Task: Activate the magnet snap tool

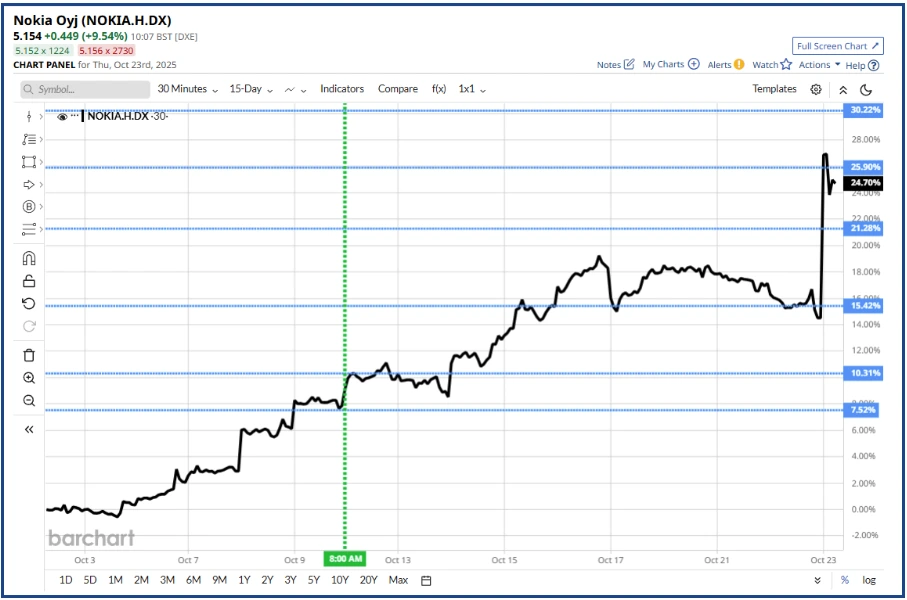Action: tap(29, 258)
